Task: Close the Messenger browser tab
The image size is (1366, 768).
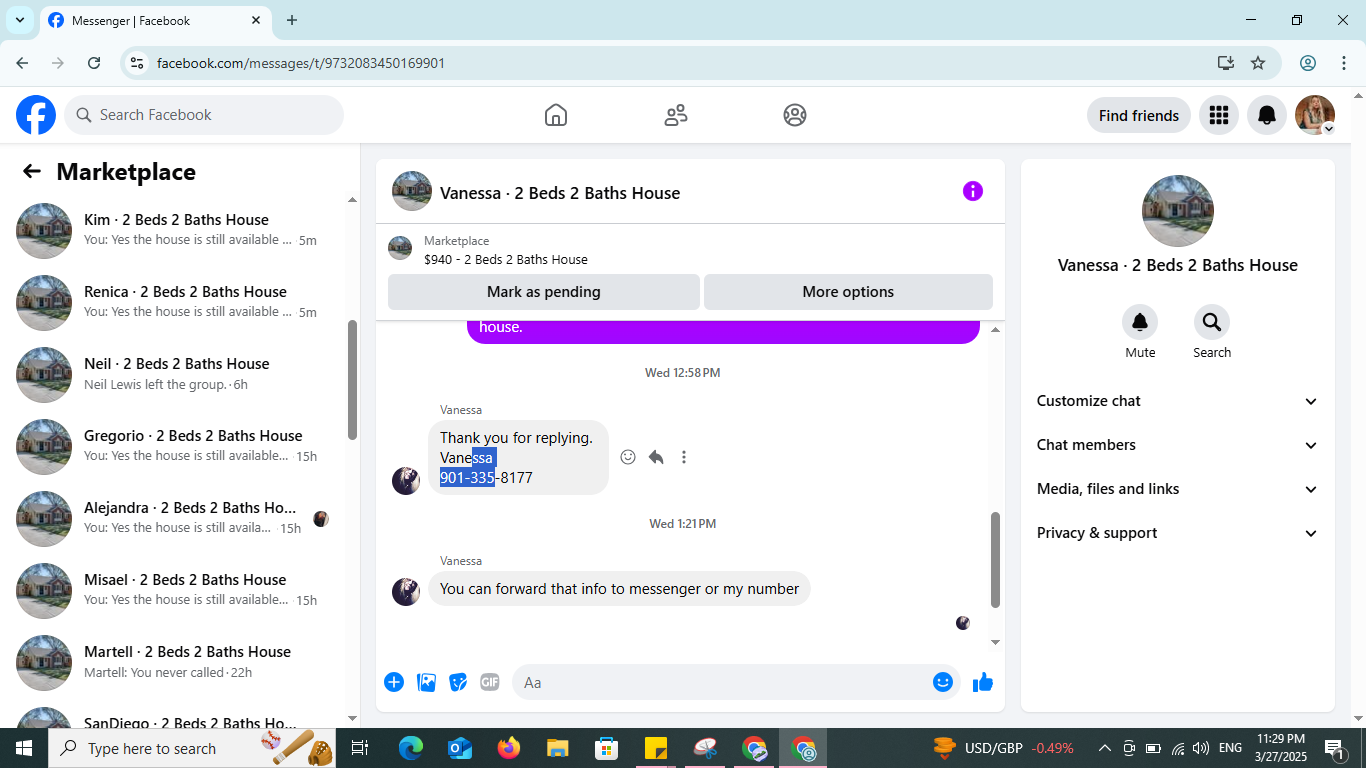Action: pyautogui.click(x=256, y=20)
